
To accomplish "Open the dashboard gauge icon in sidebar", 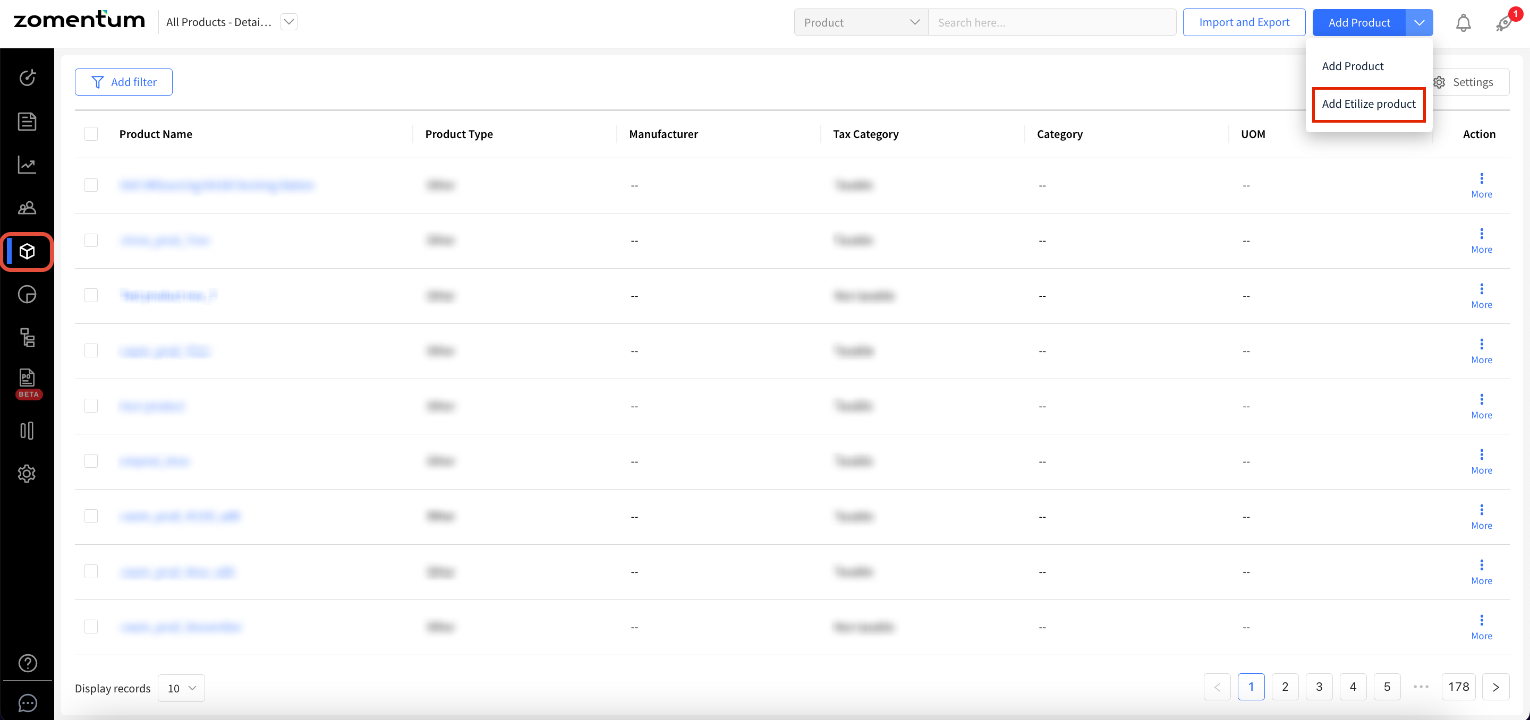I will click(27, 78).
